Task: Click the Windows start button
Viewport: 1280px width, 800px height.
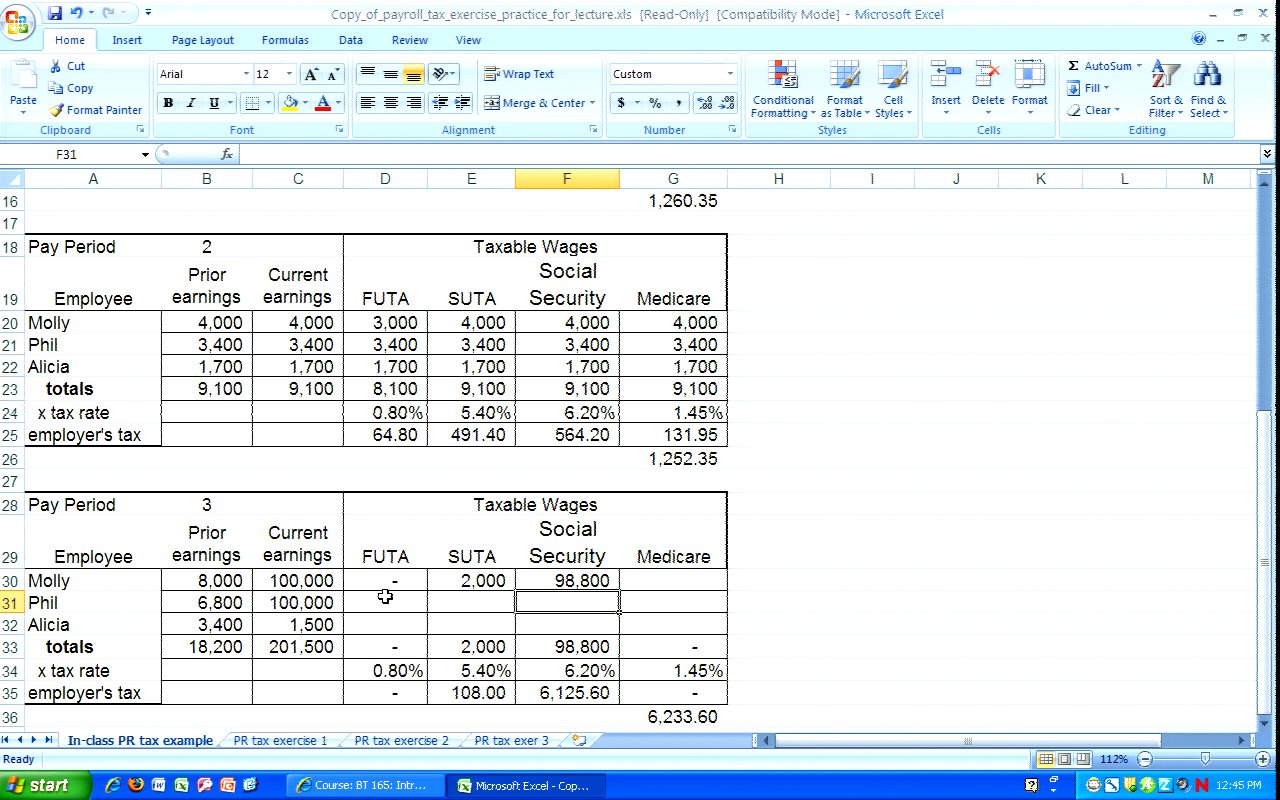Action: [x=40, y=785]
